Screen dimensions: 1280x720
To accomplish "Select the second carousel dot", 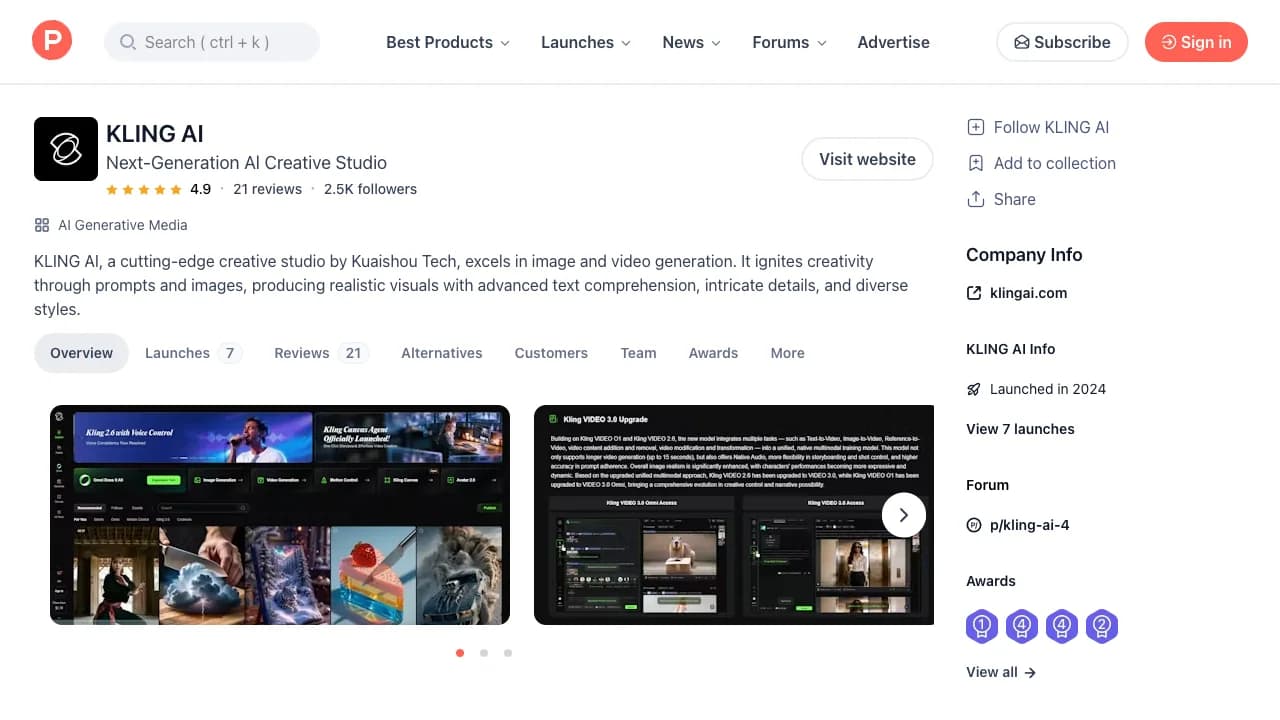I will tap(484, 653).
